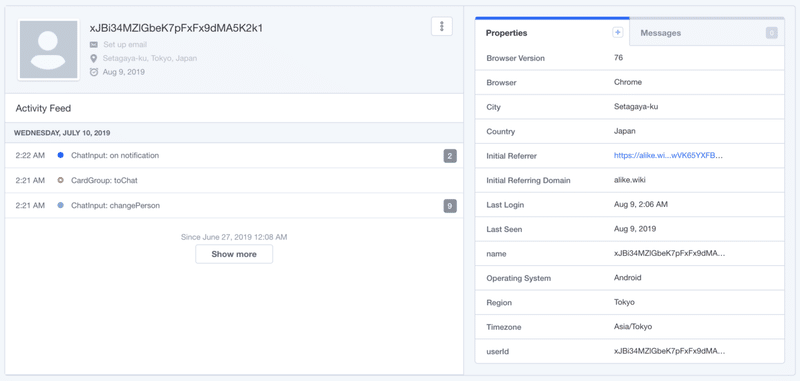Click the 2:22 AM timestamp
This screenshot has width=800, height=381.
(x=30, y=155)
